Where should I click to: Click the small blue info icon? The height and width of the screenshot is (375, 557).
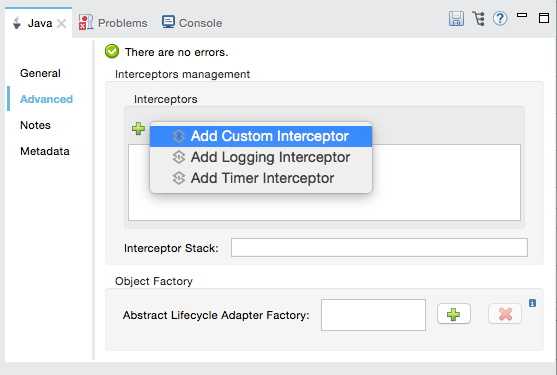(x=532, y=303)
